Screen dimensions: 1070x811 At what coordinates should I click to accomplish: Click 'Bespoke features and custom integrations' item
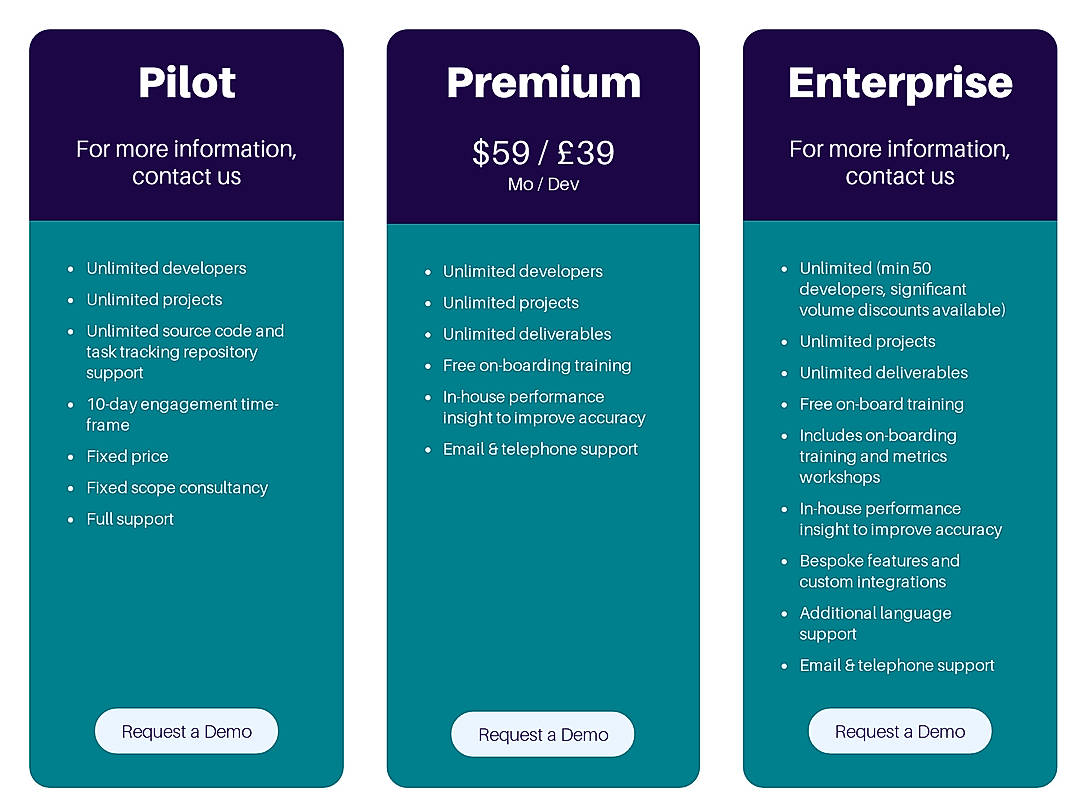pyautogui.click(x=879, y=571)
